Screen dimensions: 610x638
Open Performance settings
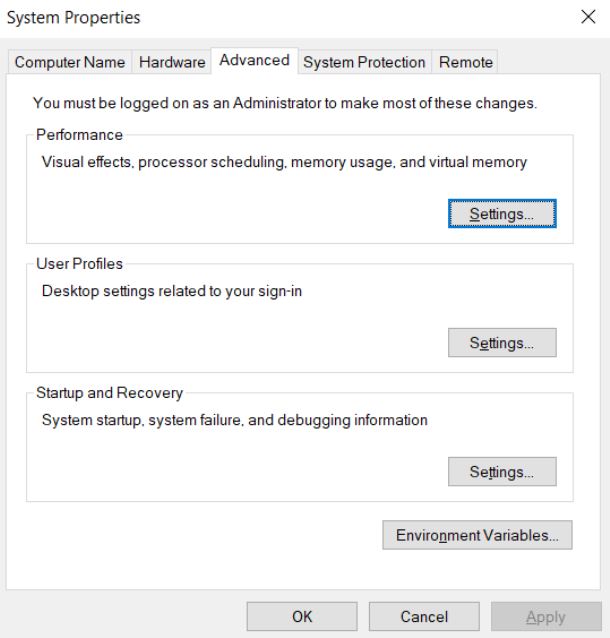(501, 214)
